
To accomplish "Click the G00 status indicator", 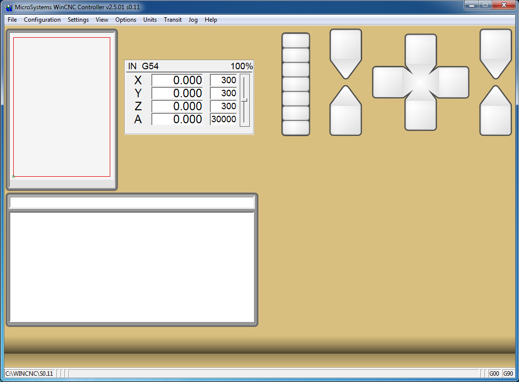I will point(494,373).
